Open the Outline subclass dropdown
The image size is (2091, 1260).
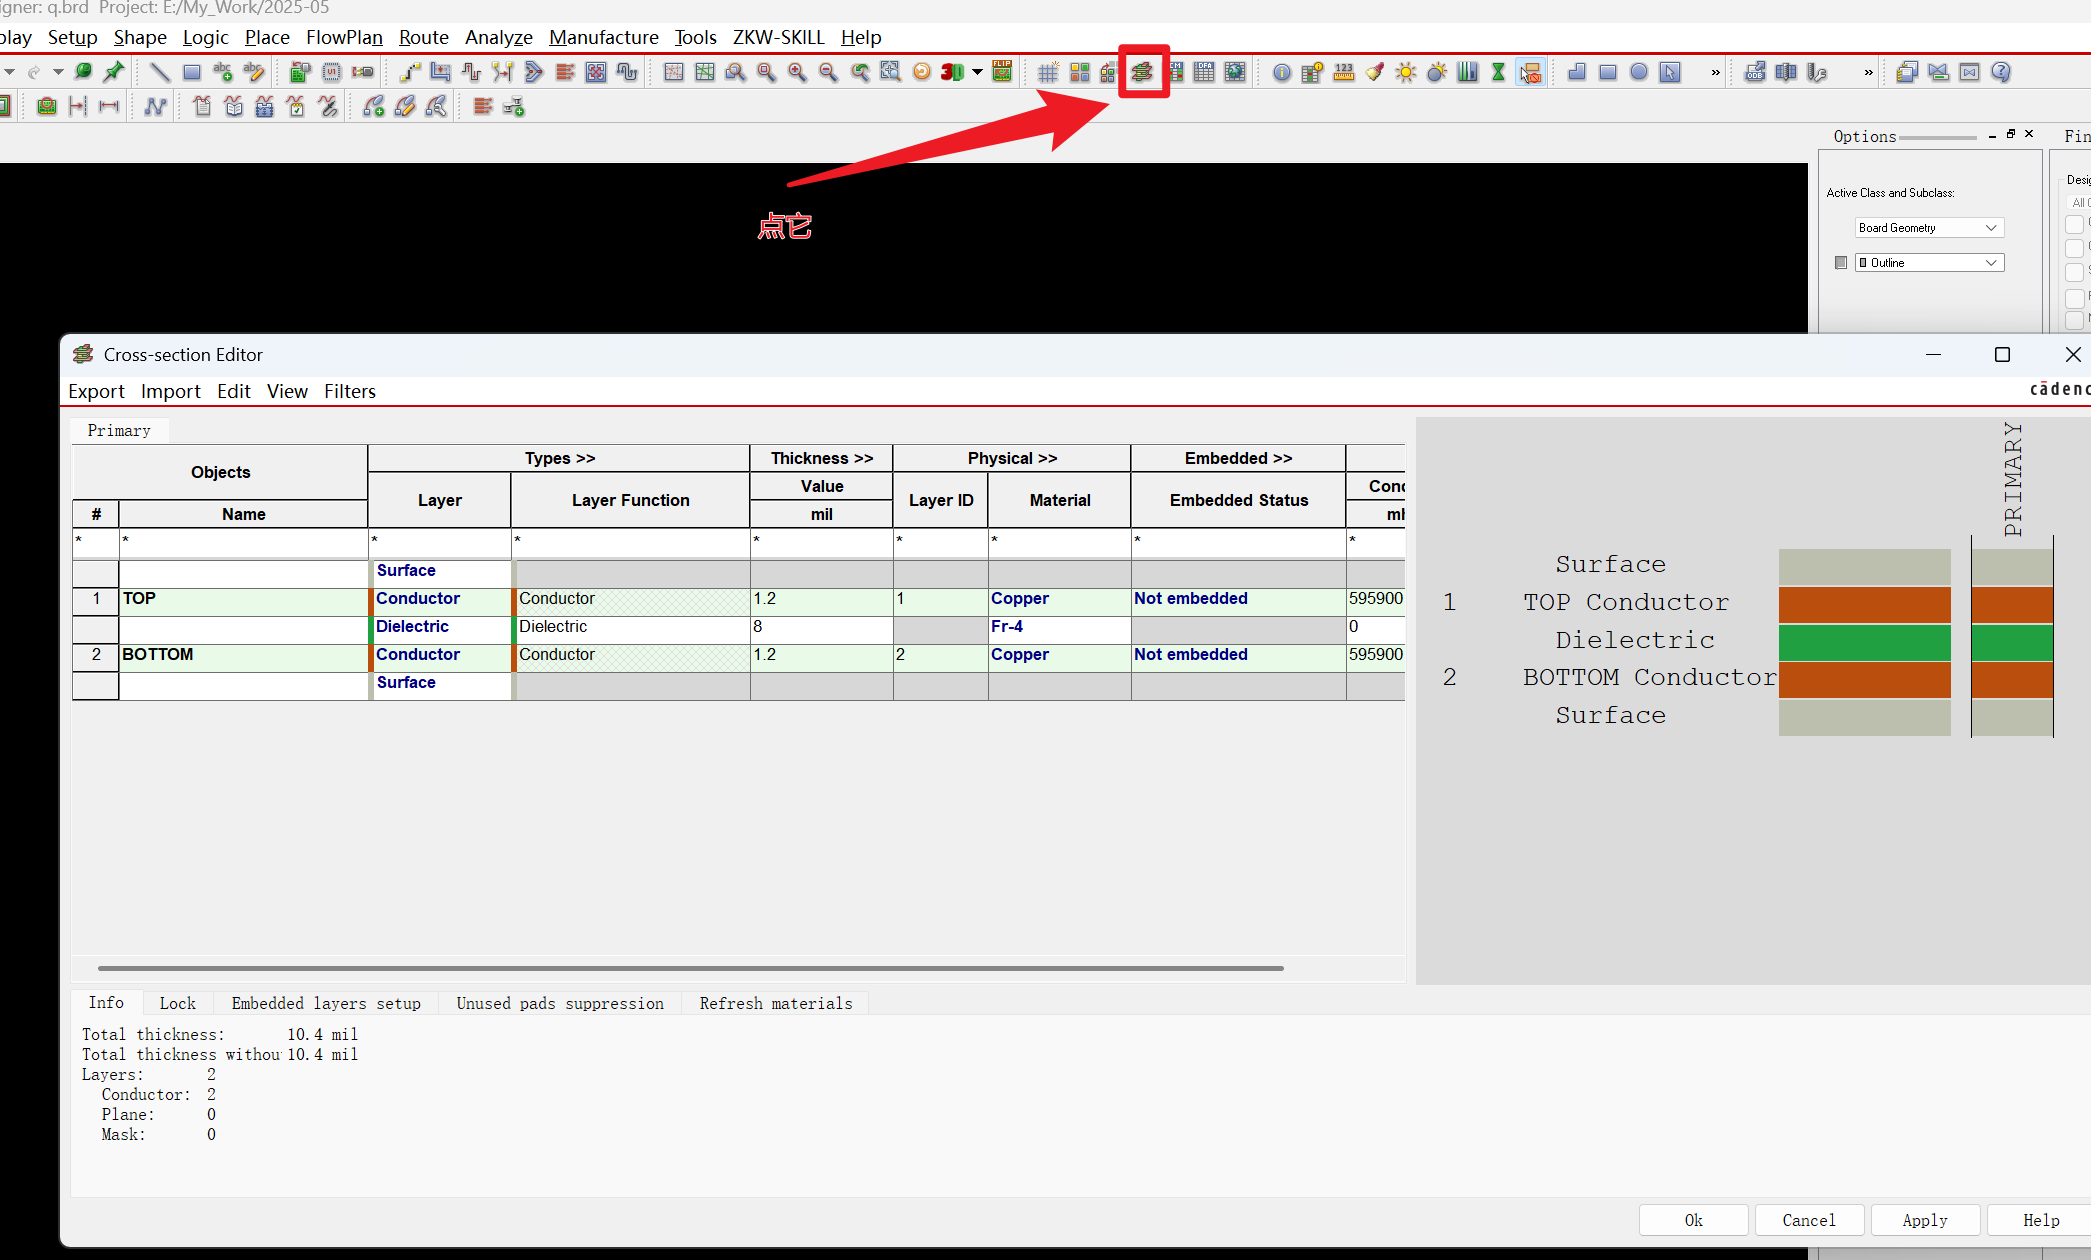point(1929,263)
